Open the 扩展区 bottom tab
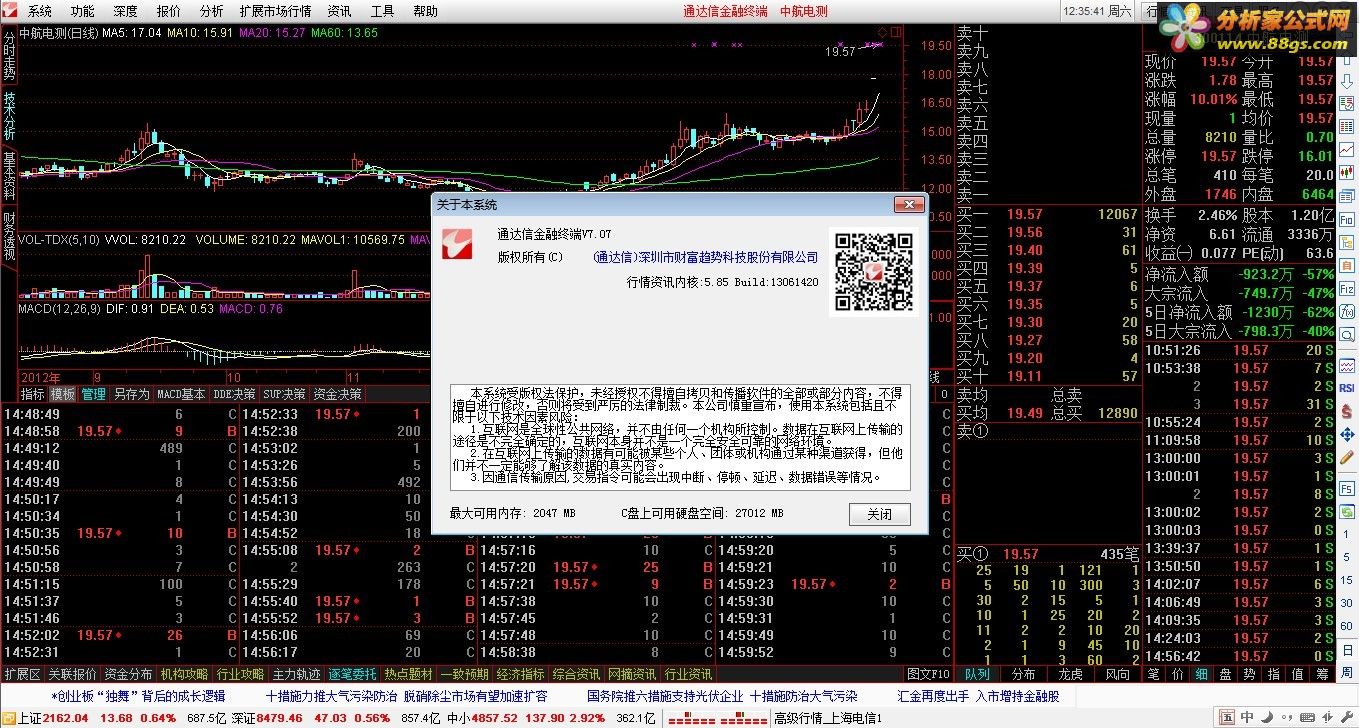This screenshot has width=1359, height=728. pos(22,675)
